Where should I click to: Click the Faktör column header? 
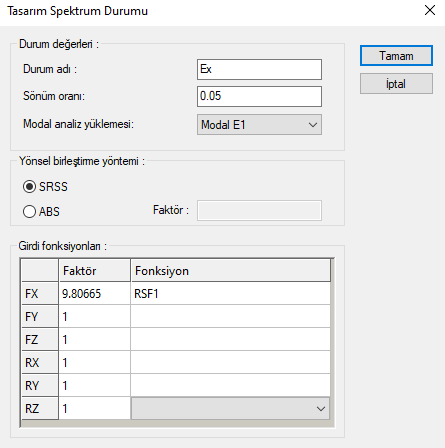tap(95, 270)
